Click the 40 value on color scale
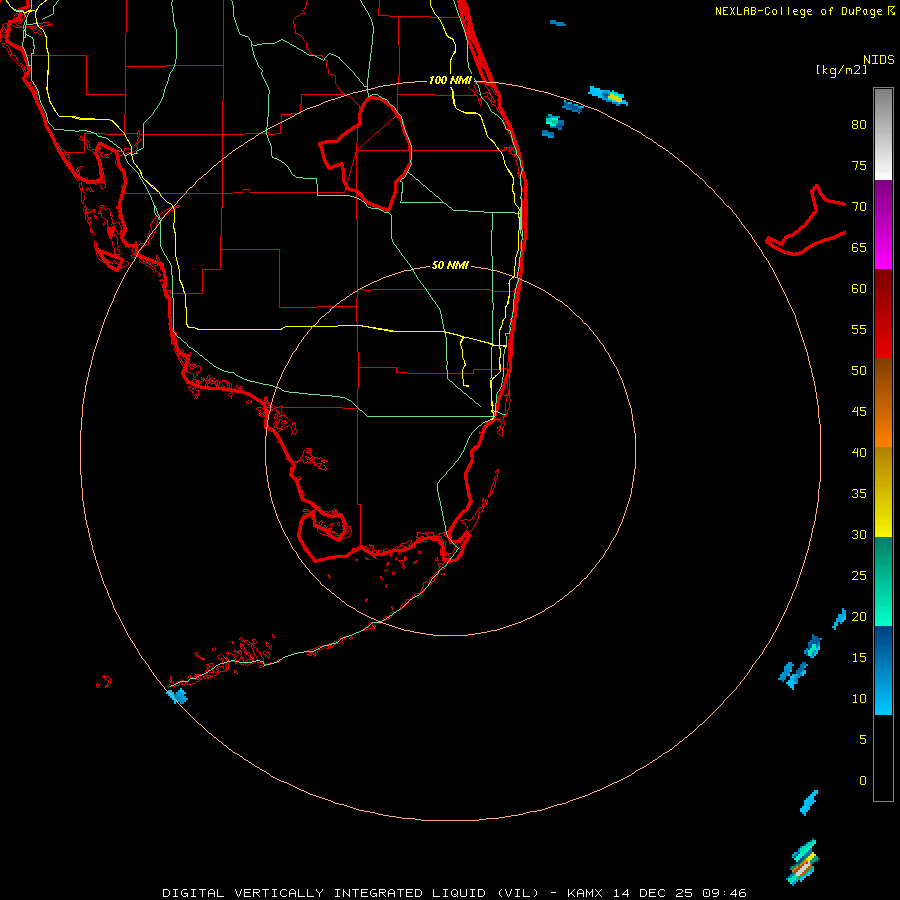900x900 pixels. (859, 452)
